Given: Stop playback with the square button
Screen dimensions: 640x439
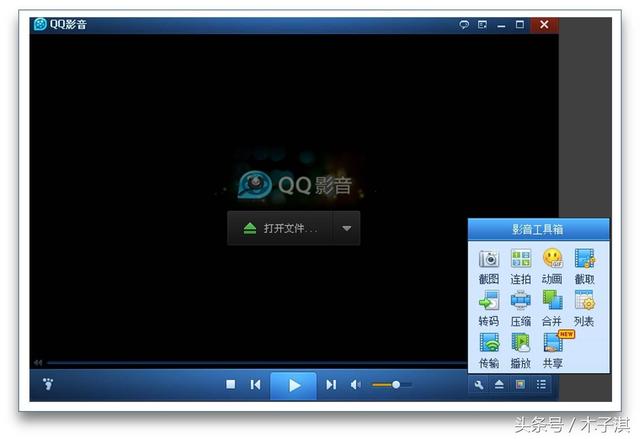Looking at the screenshot, I should [x=231, y=384].
